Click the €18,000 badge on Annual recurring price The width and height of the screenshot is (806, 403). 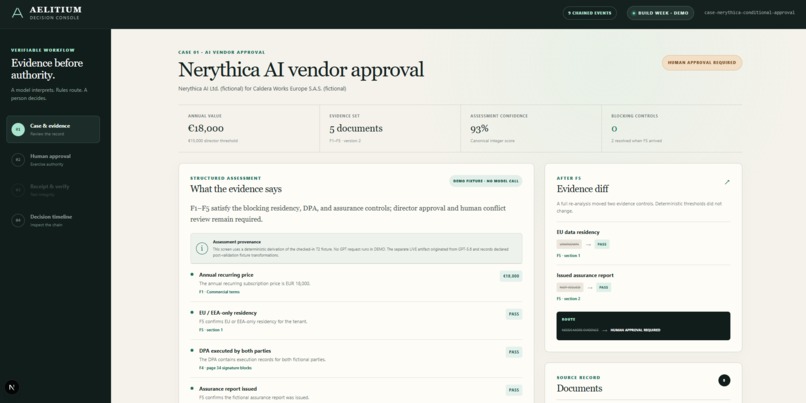(511, 276)
